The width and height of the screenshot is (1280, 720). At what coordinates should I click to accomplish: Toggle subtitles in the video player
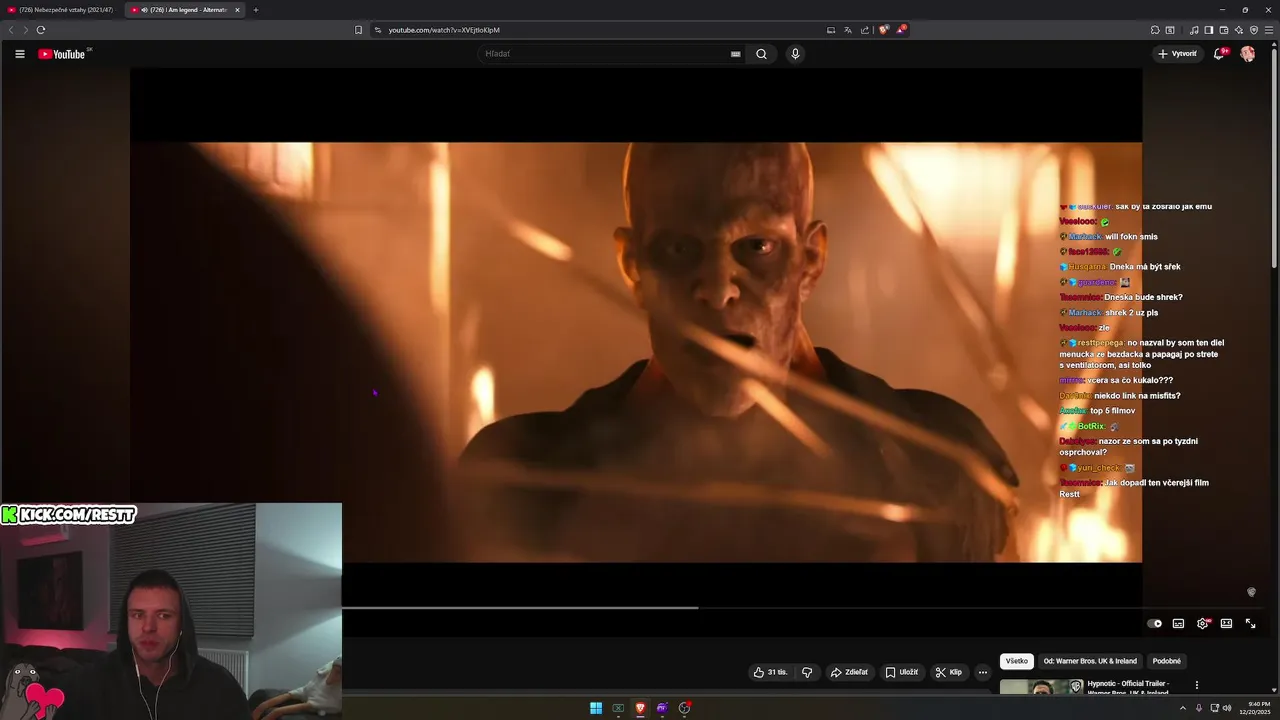pyautogui.click(x=1178, y=623)
